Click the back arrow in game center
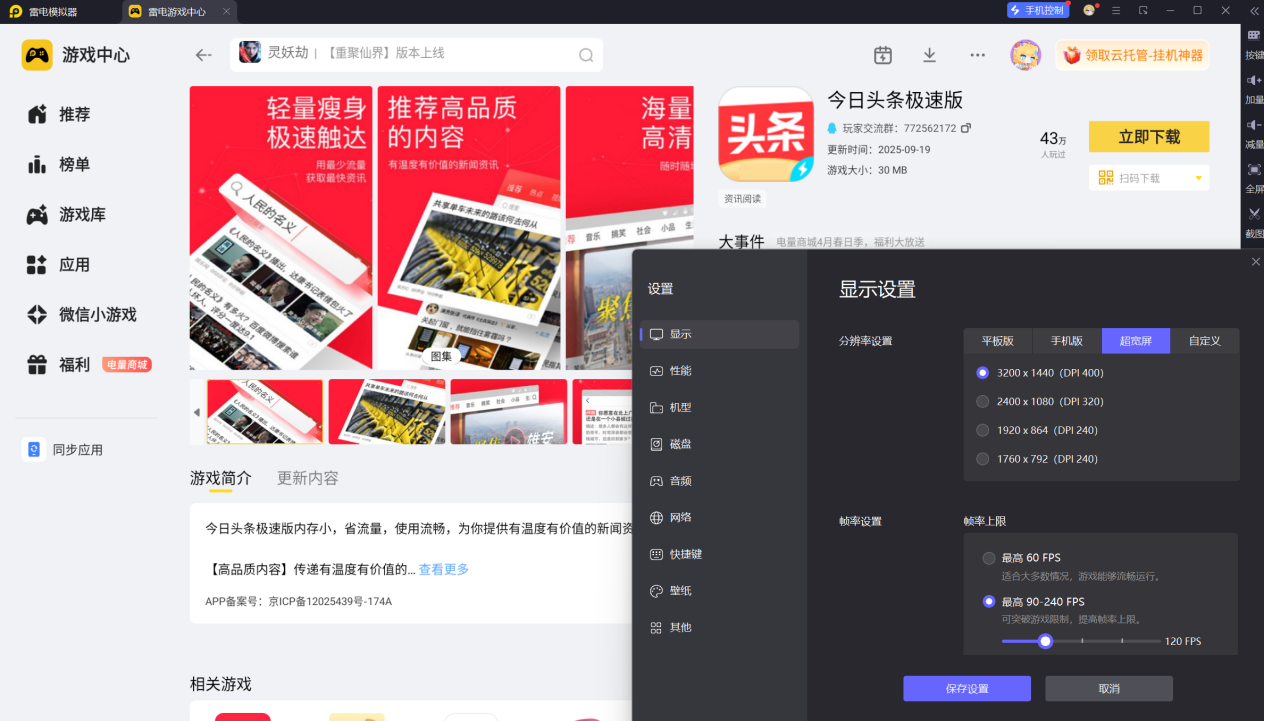The height and width of the screenshot is (721, 1264). pyautogui.click(x=204, y=55)
